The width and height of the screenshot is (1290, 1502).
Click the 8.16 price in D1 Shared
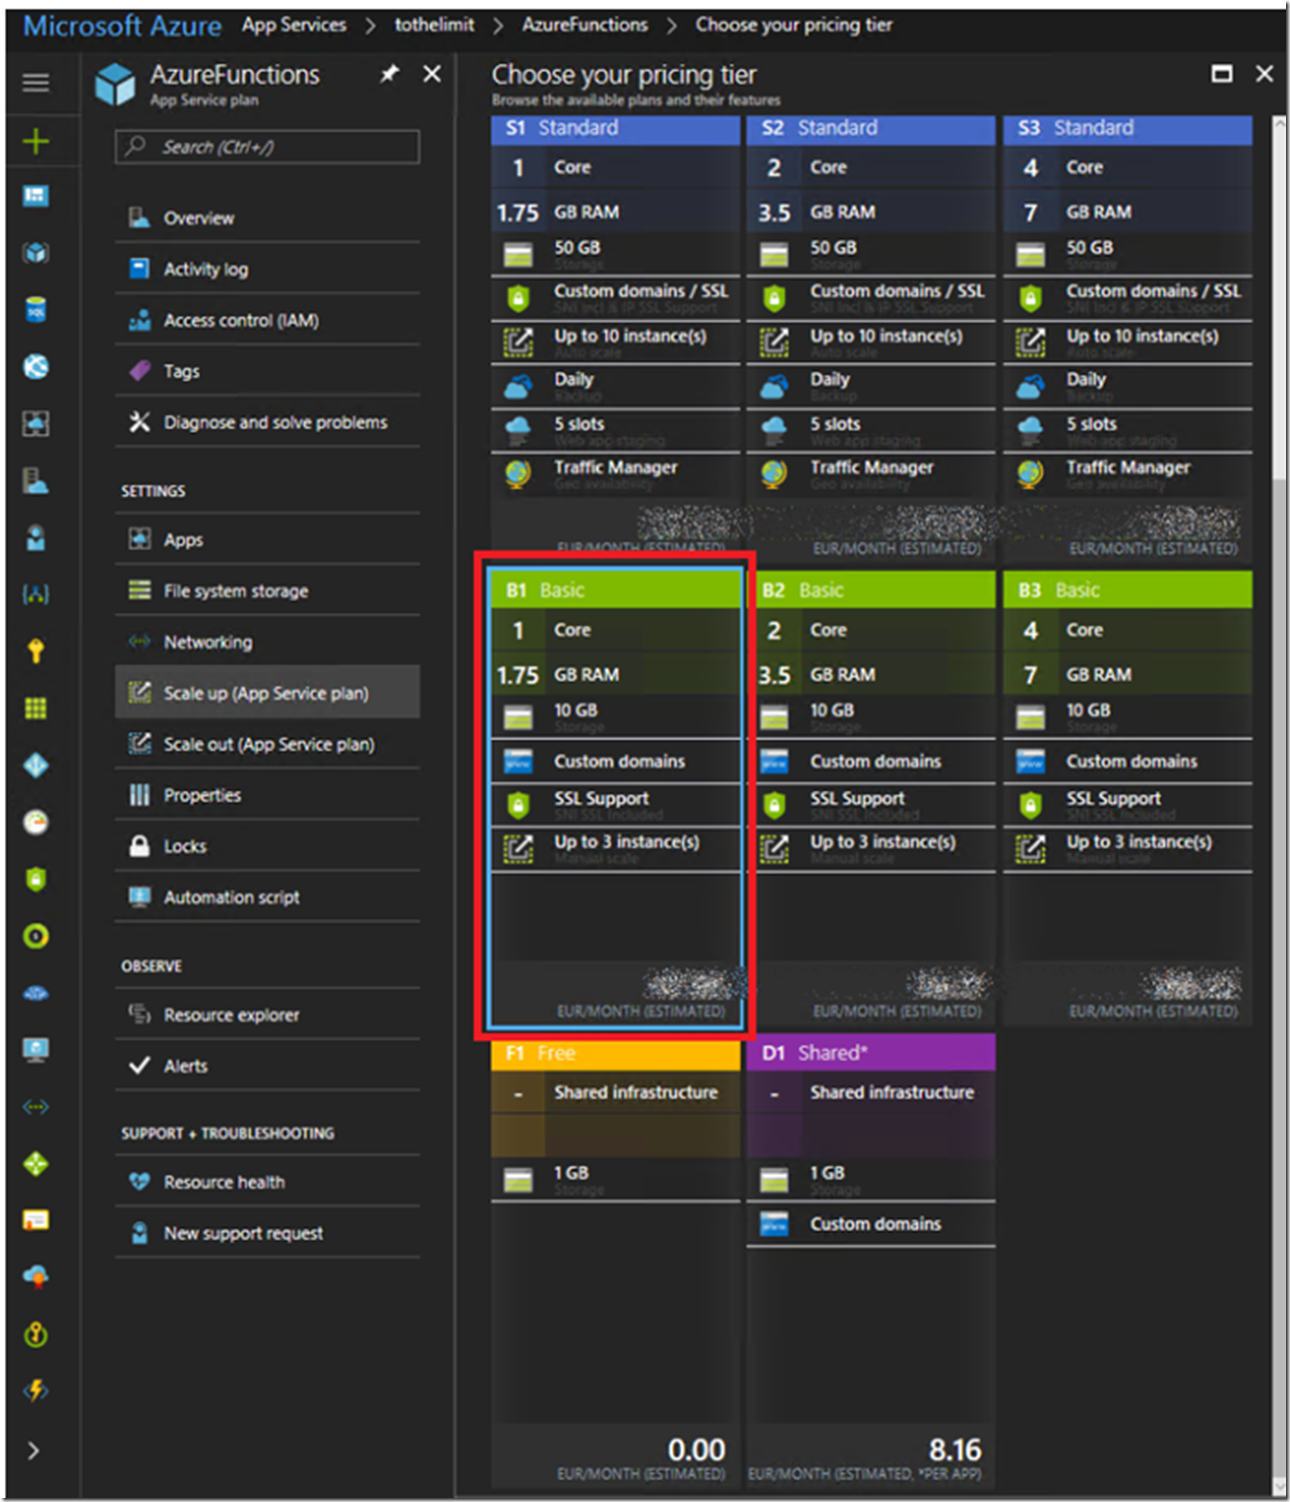tap(955, 1450)
